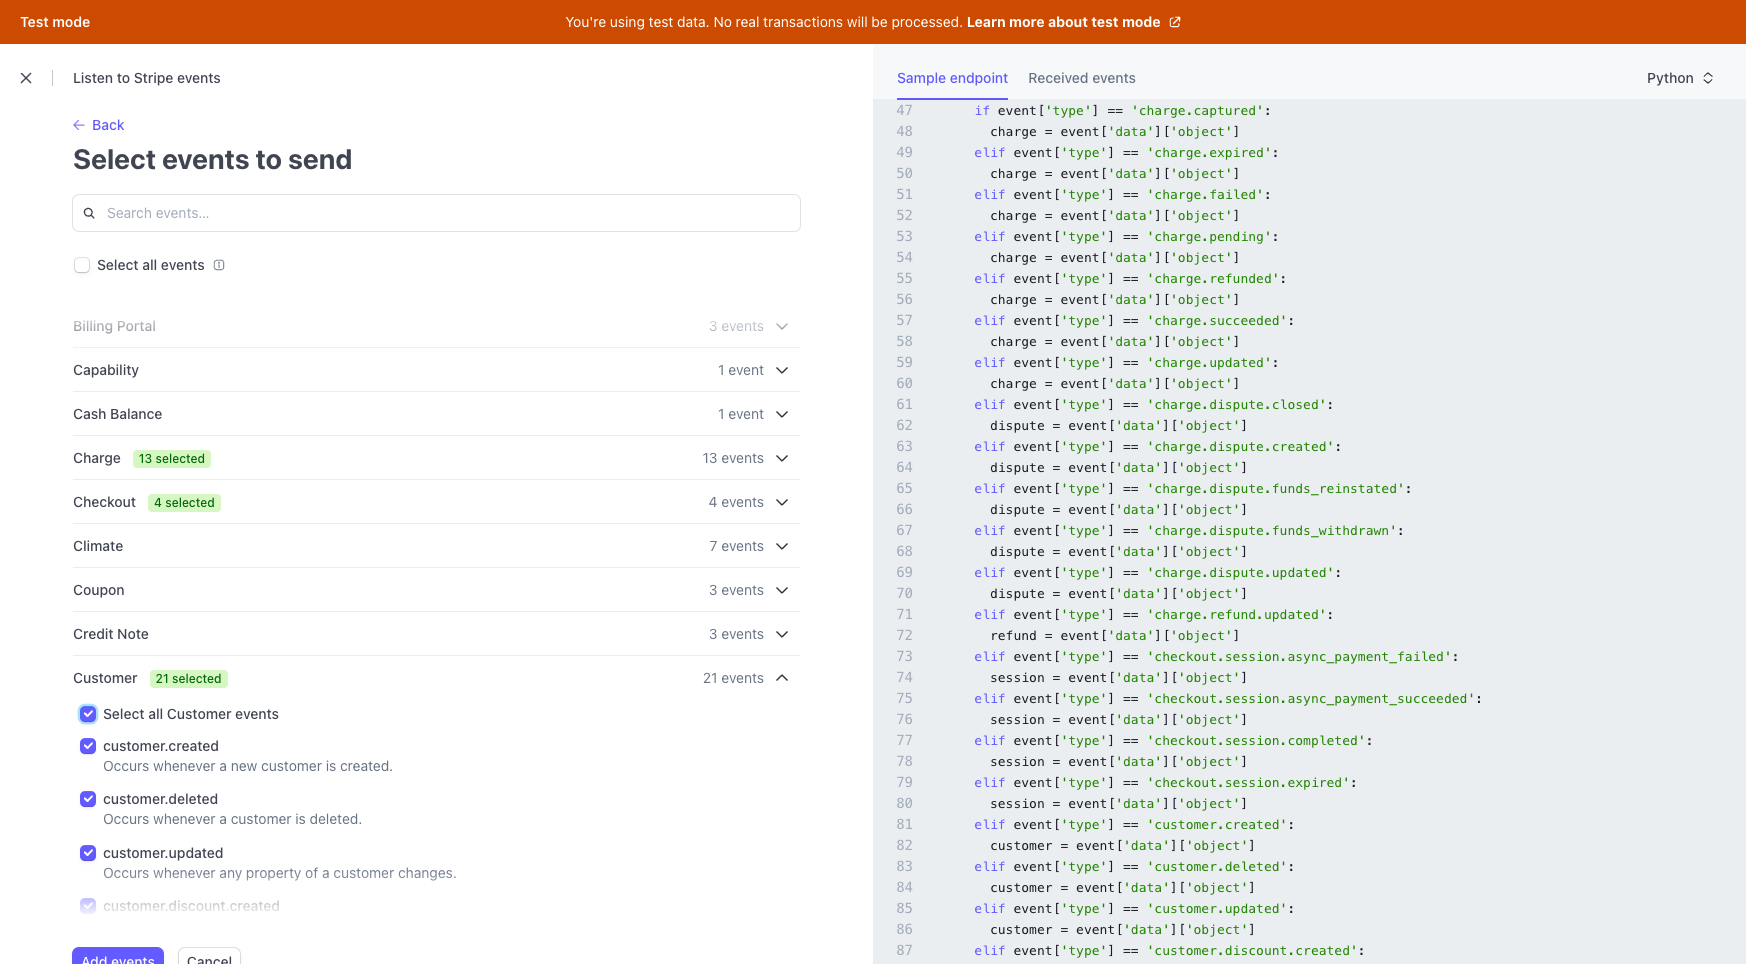Image resolution: width=1746 pixels, height=964 pixels.
Task: Expand the Charge events chevron
Action: click(x=782, y=458)
